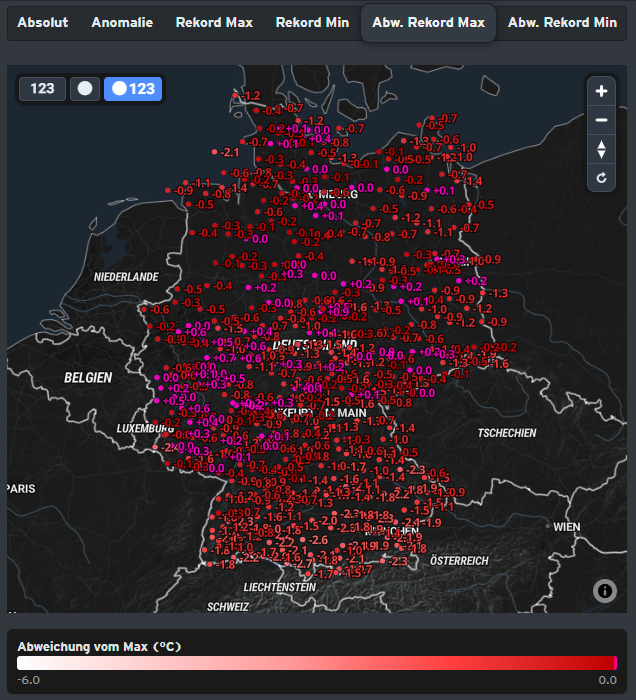The width and height of the screenshot is (636, 700).
Task: Click the BELGIEN map label
Action: 88,378
